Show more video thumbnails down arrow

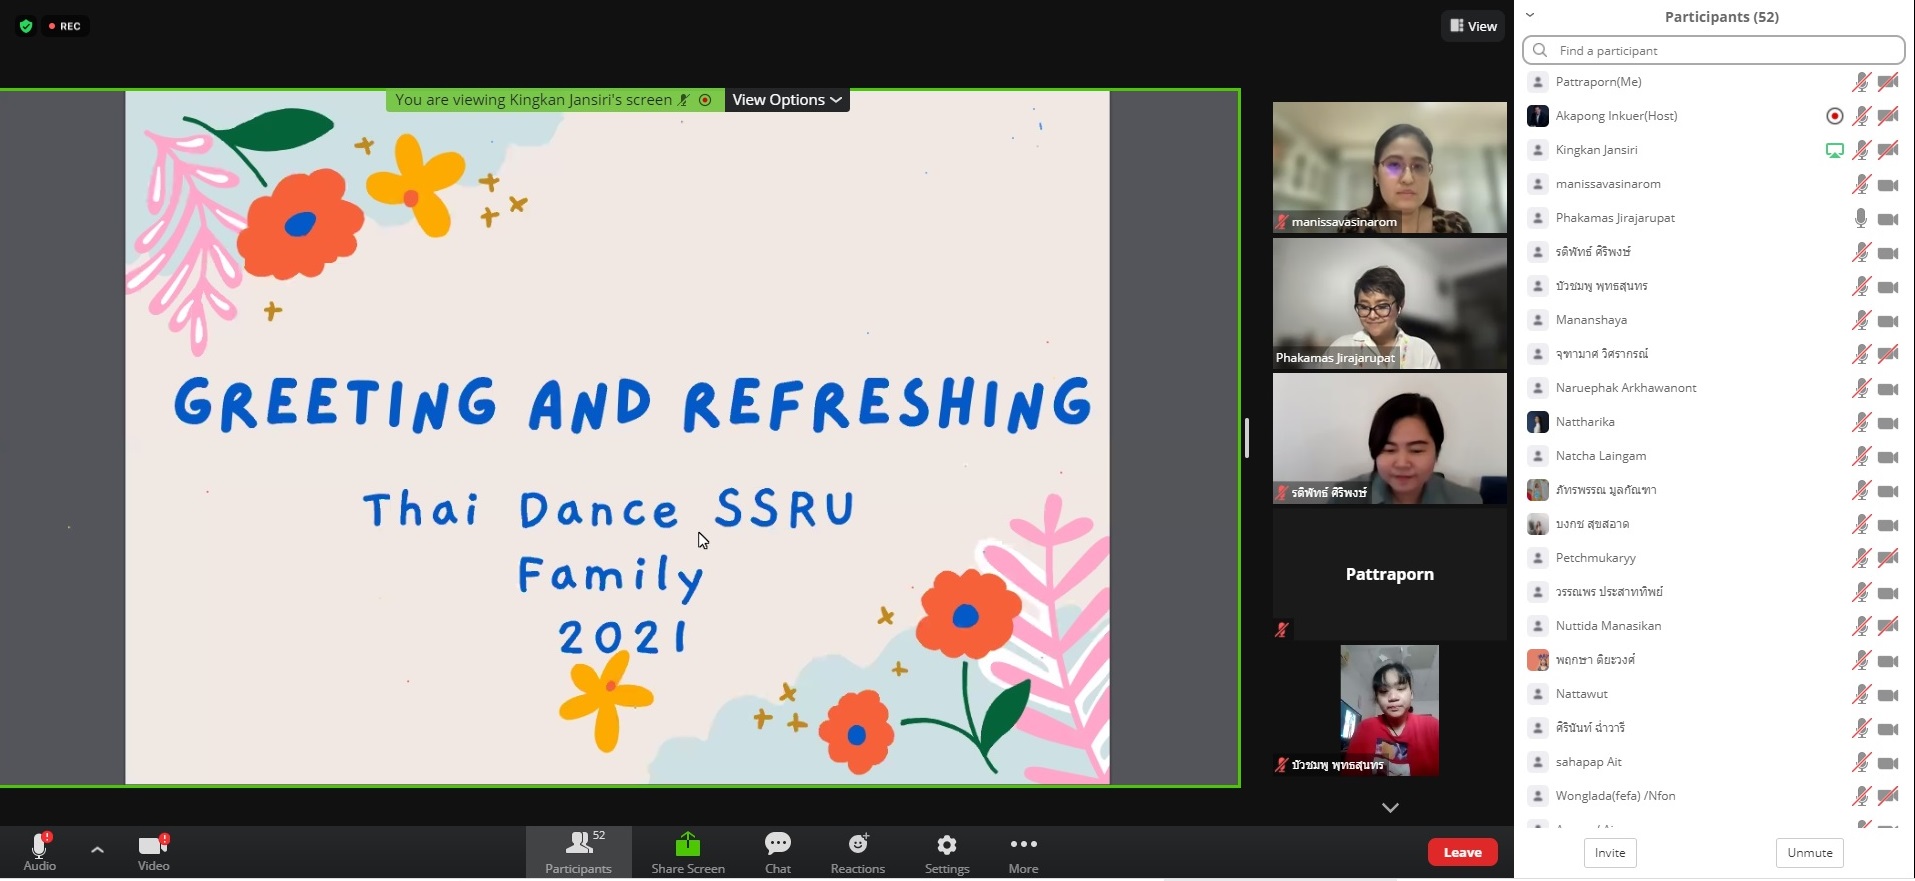coord(1390,808)
